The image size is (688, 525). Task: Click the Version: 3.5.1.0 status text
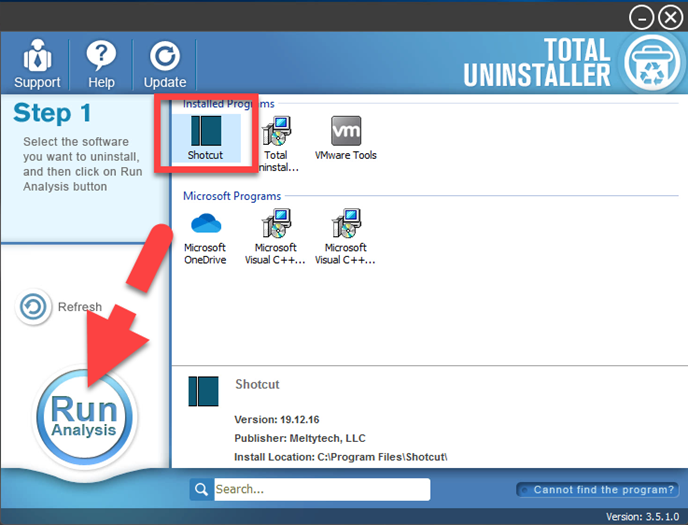642,517
